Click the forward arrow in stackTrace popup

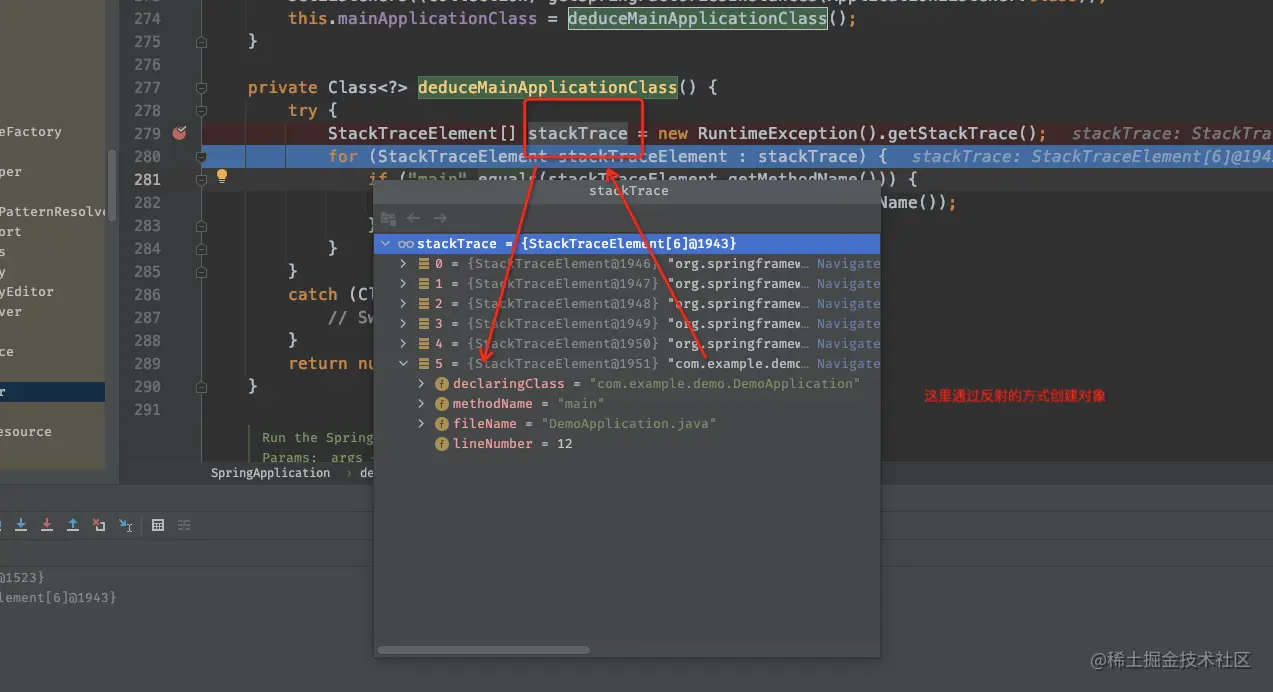pyautogui.click(x=440, y=218)
